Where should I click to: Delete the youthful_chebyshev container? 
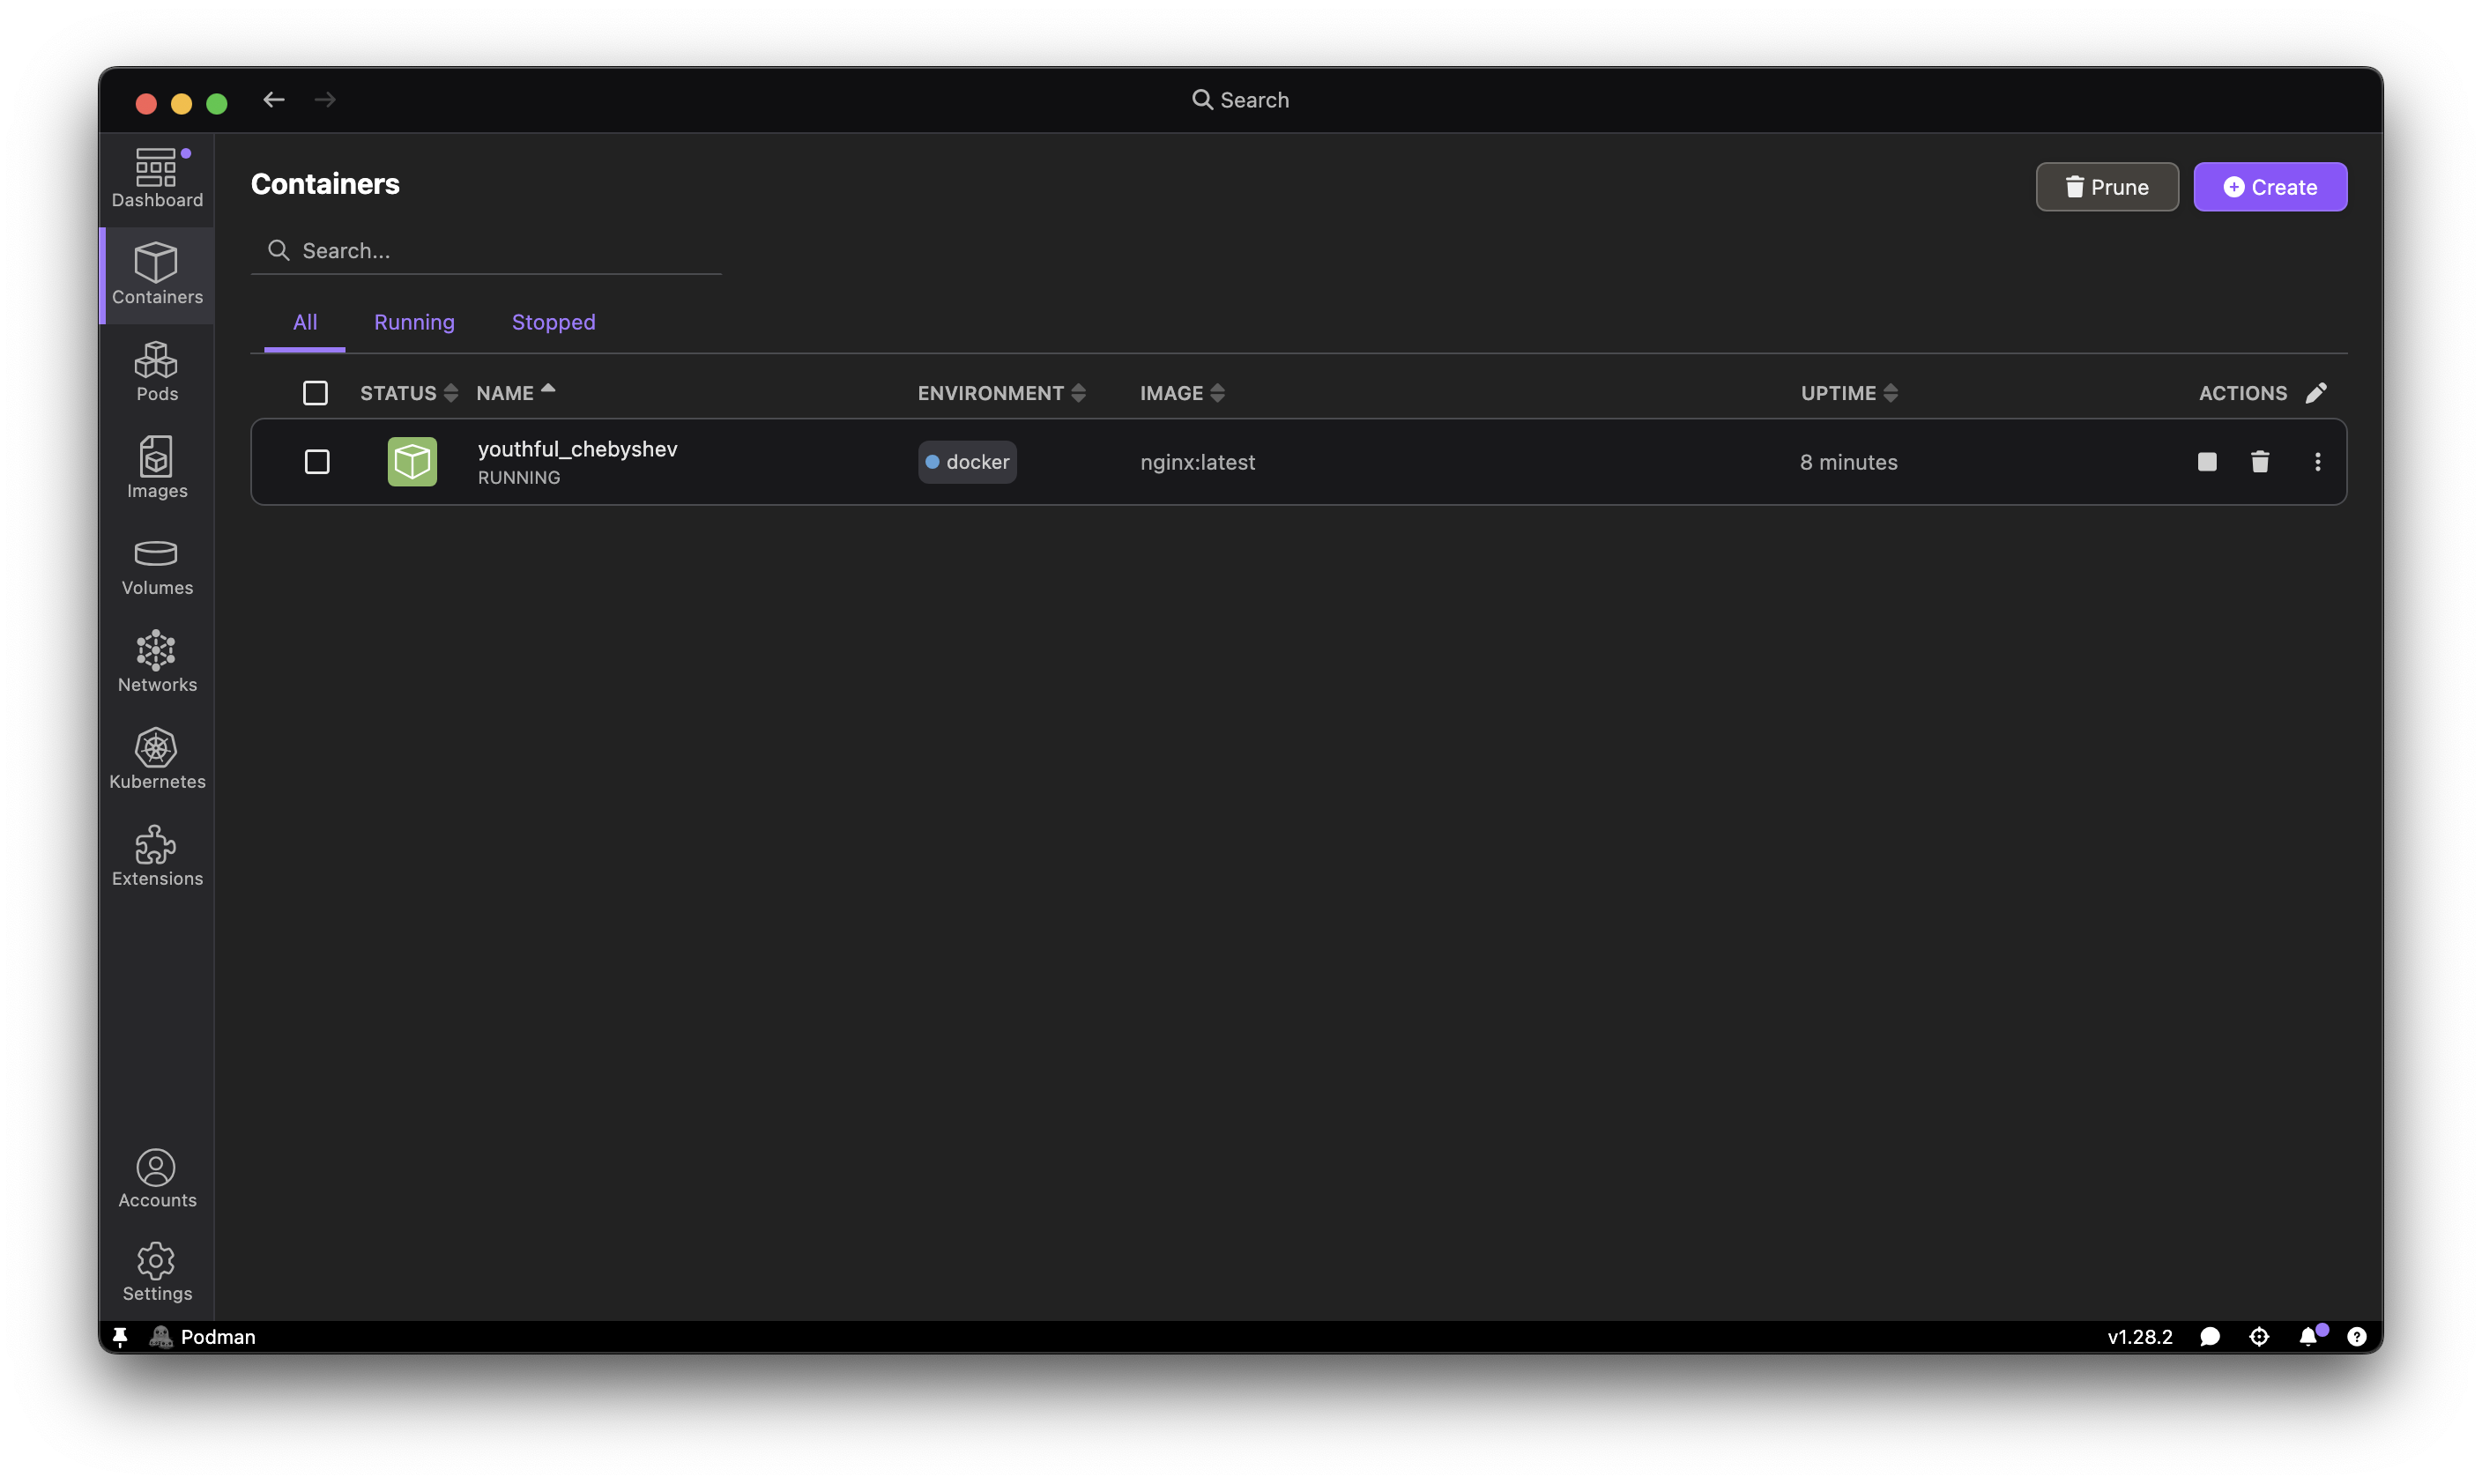pyautogui.click(x=2260, y=462)
